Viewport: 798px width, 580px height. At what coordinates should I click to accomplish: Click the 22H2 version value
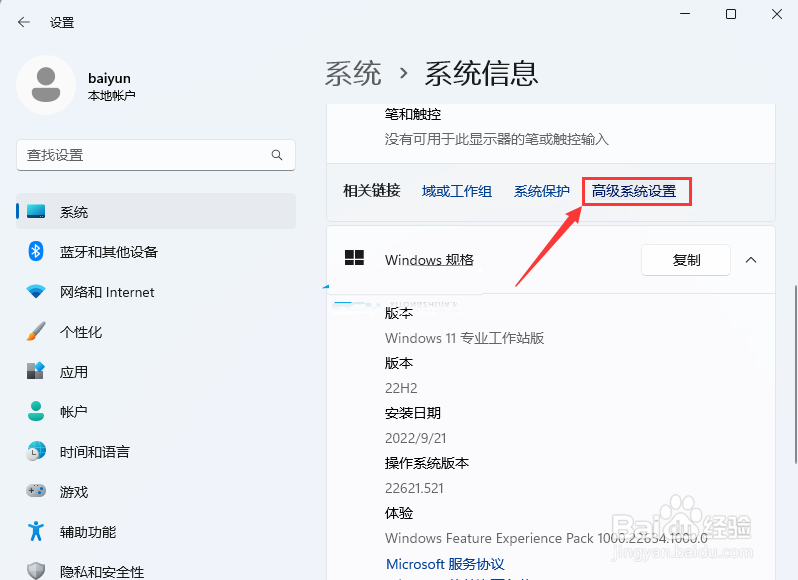point(401,388)
